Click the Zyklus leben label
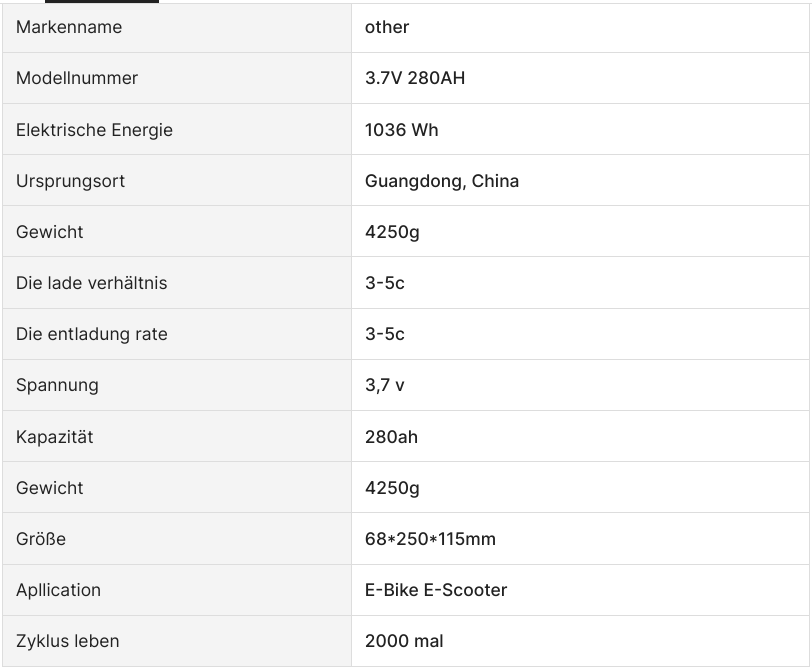The width and height of the screenshot is (812, 672). coord(67,641)
